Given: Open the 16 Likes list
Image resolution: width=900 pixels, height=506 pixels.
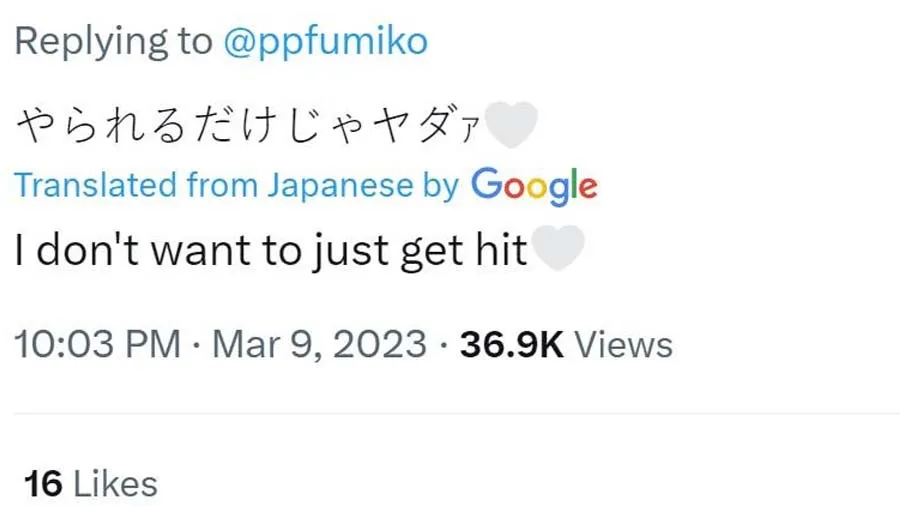Looking at the screenshot, I should click(91, 484).
